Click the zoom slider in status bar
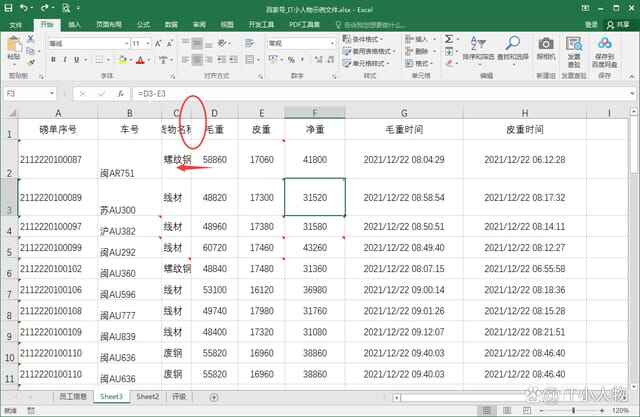640x417 pixels. point(573,410)
